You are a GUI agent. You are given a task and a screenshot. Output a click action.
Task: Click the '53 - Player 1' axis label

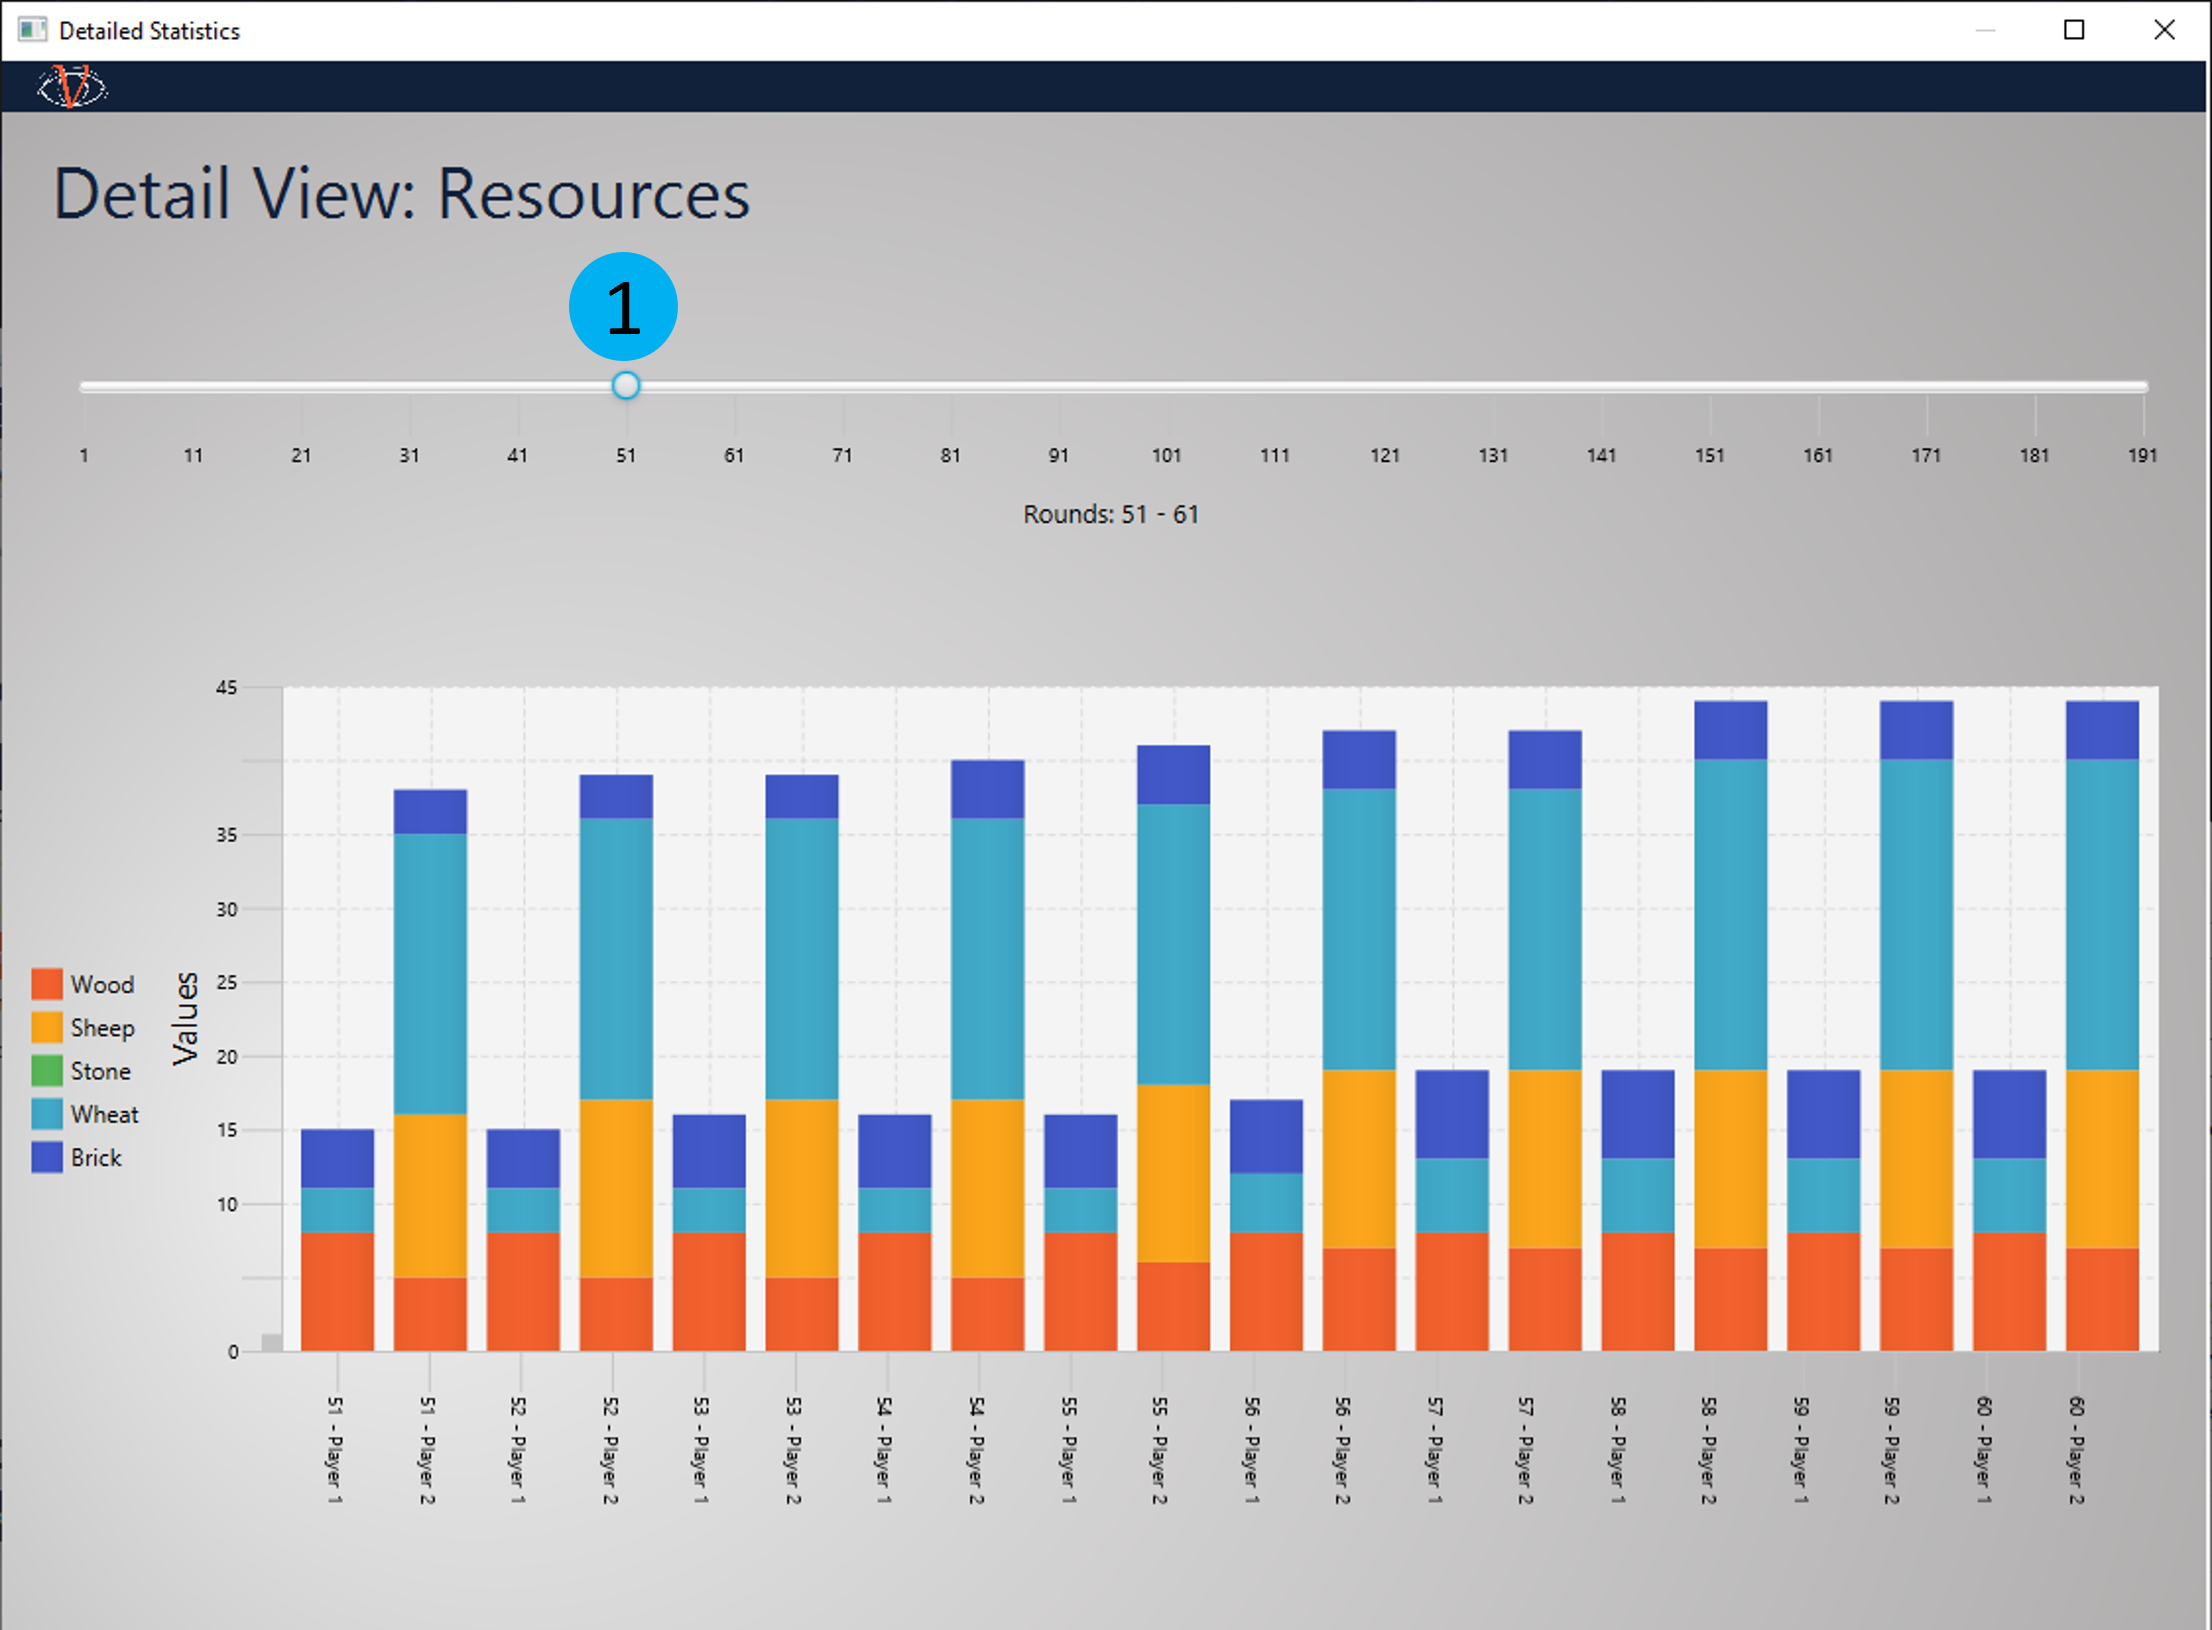click(701, 1450)
